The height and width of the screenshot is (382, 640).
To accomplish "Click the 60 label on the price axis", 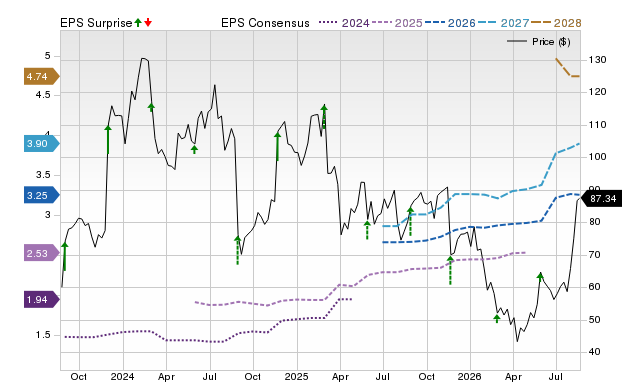I will [x=595, y=286].
